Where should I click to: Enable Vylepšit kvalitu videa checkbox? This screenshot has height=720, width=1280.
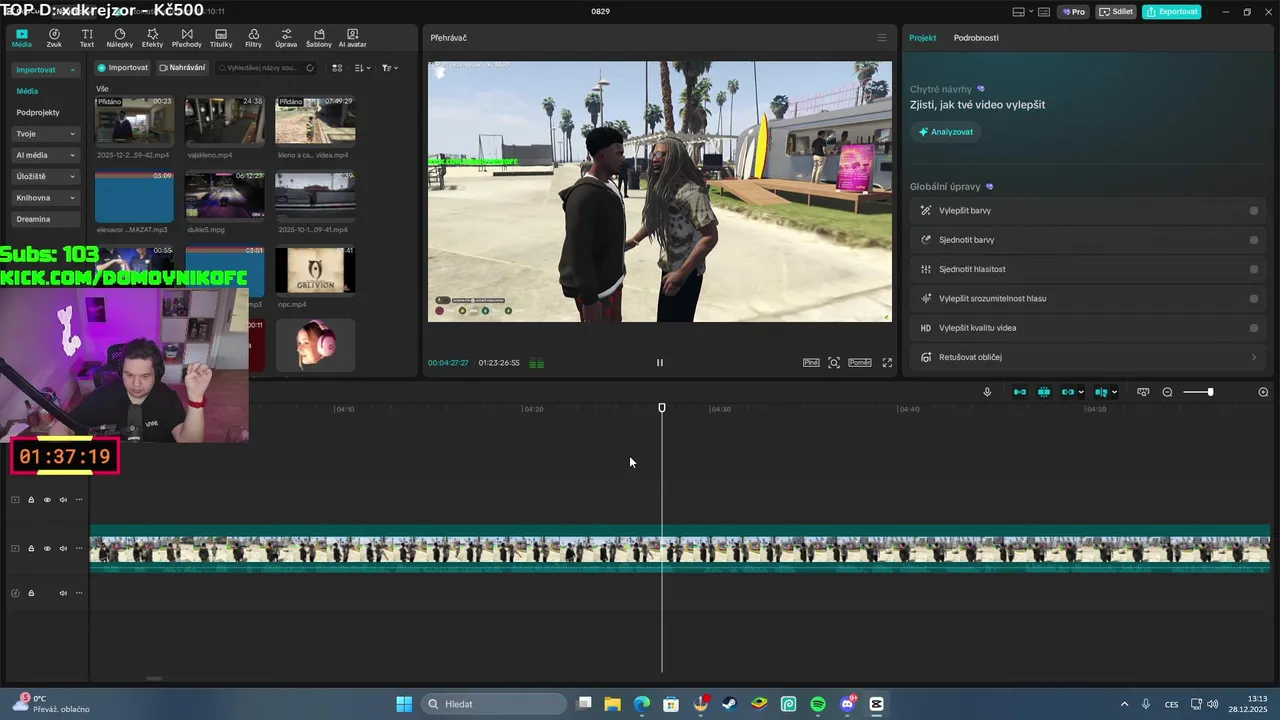click(x=1254, y=328)
